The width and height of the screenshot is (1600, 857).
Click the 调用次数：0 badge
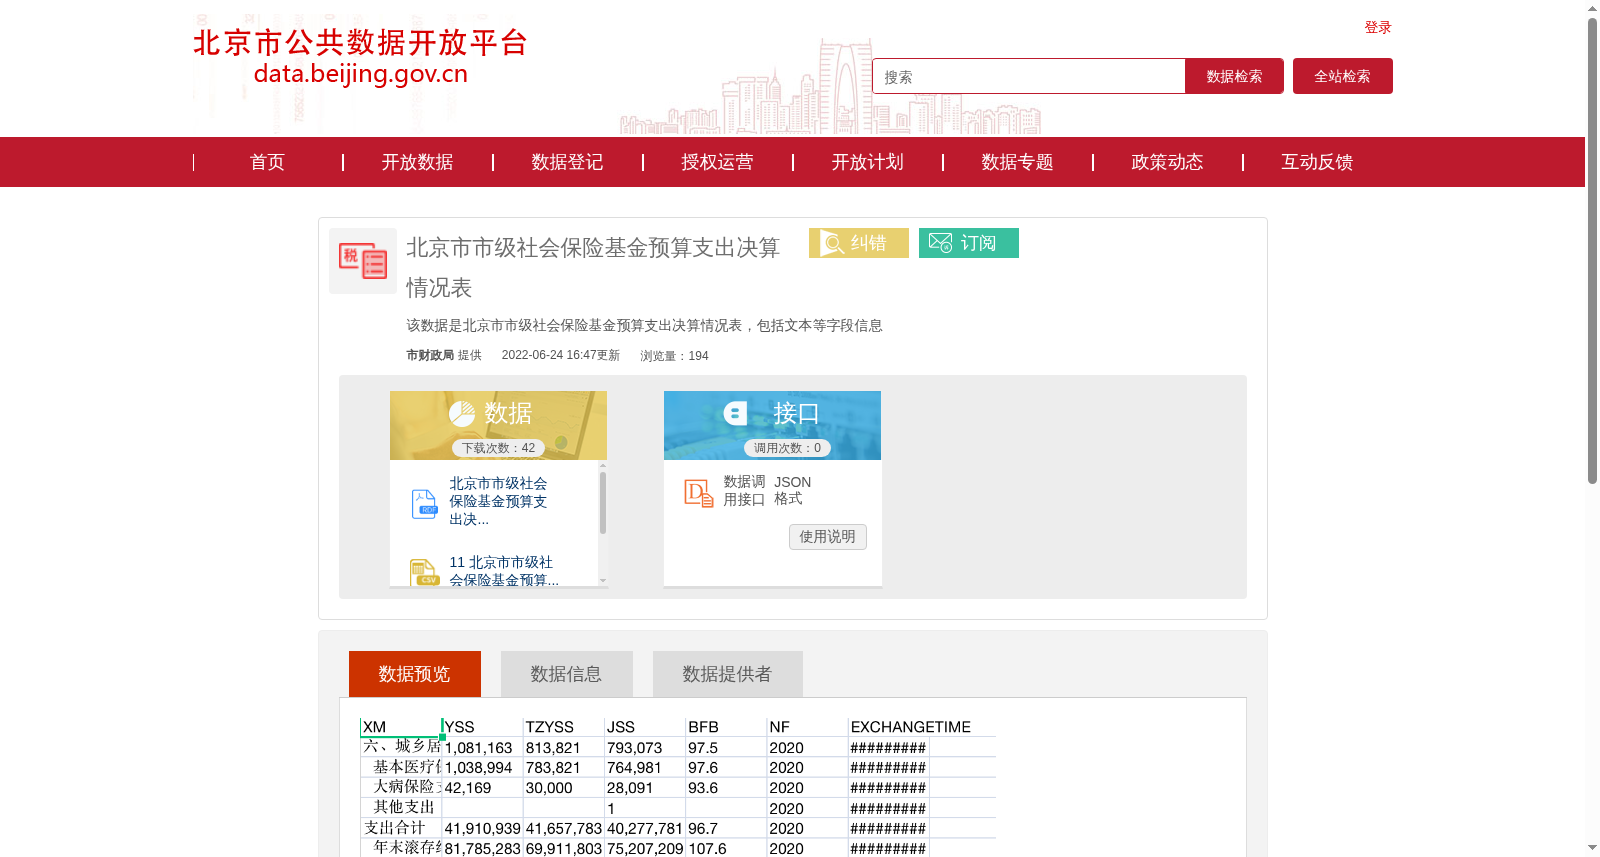point(787,448)
